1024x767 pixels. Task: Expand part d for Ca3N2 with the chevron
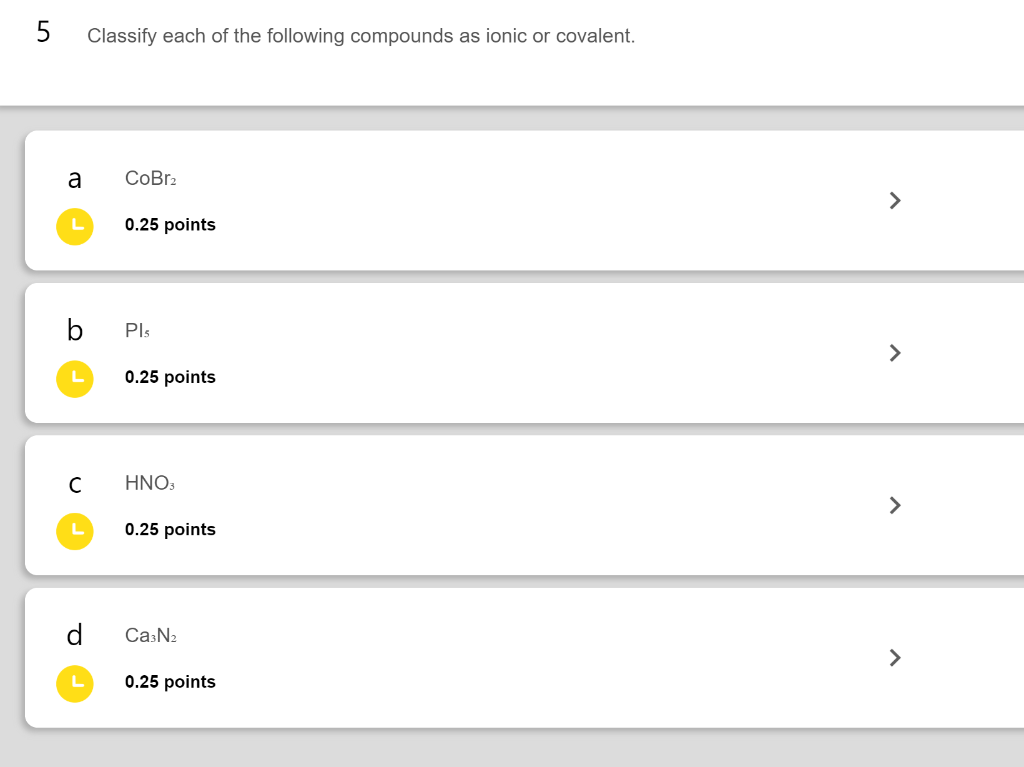tap(894, 658)
